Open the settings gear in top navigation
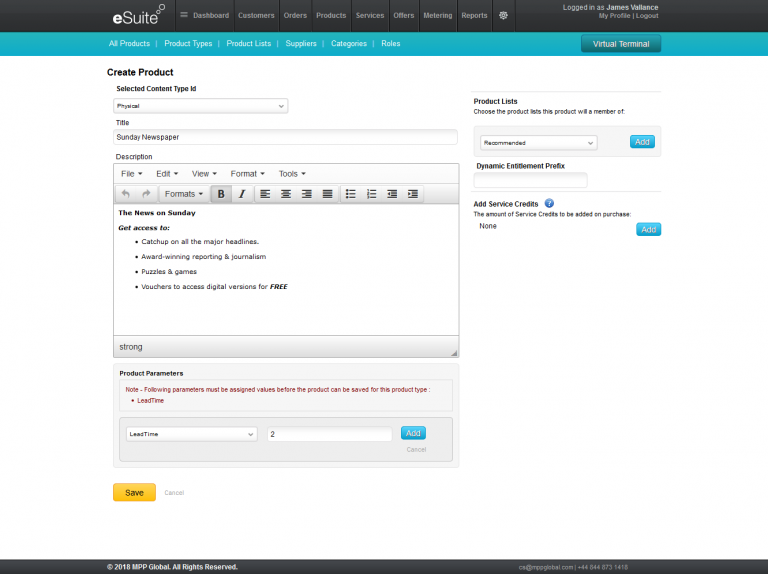 coord(503,15)
